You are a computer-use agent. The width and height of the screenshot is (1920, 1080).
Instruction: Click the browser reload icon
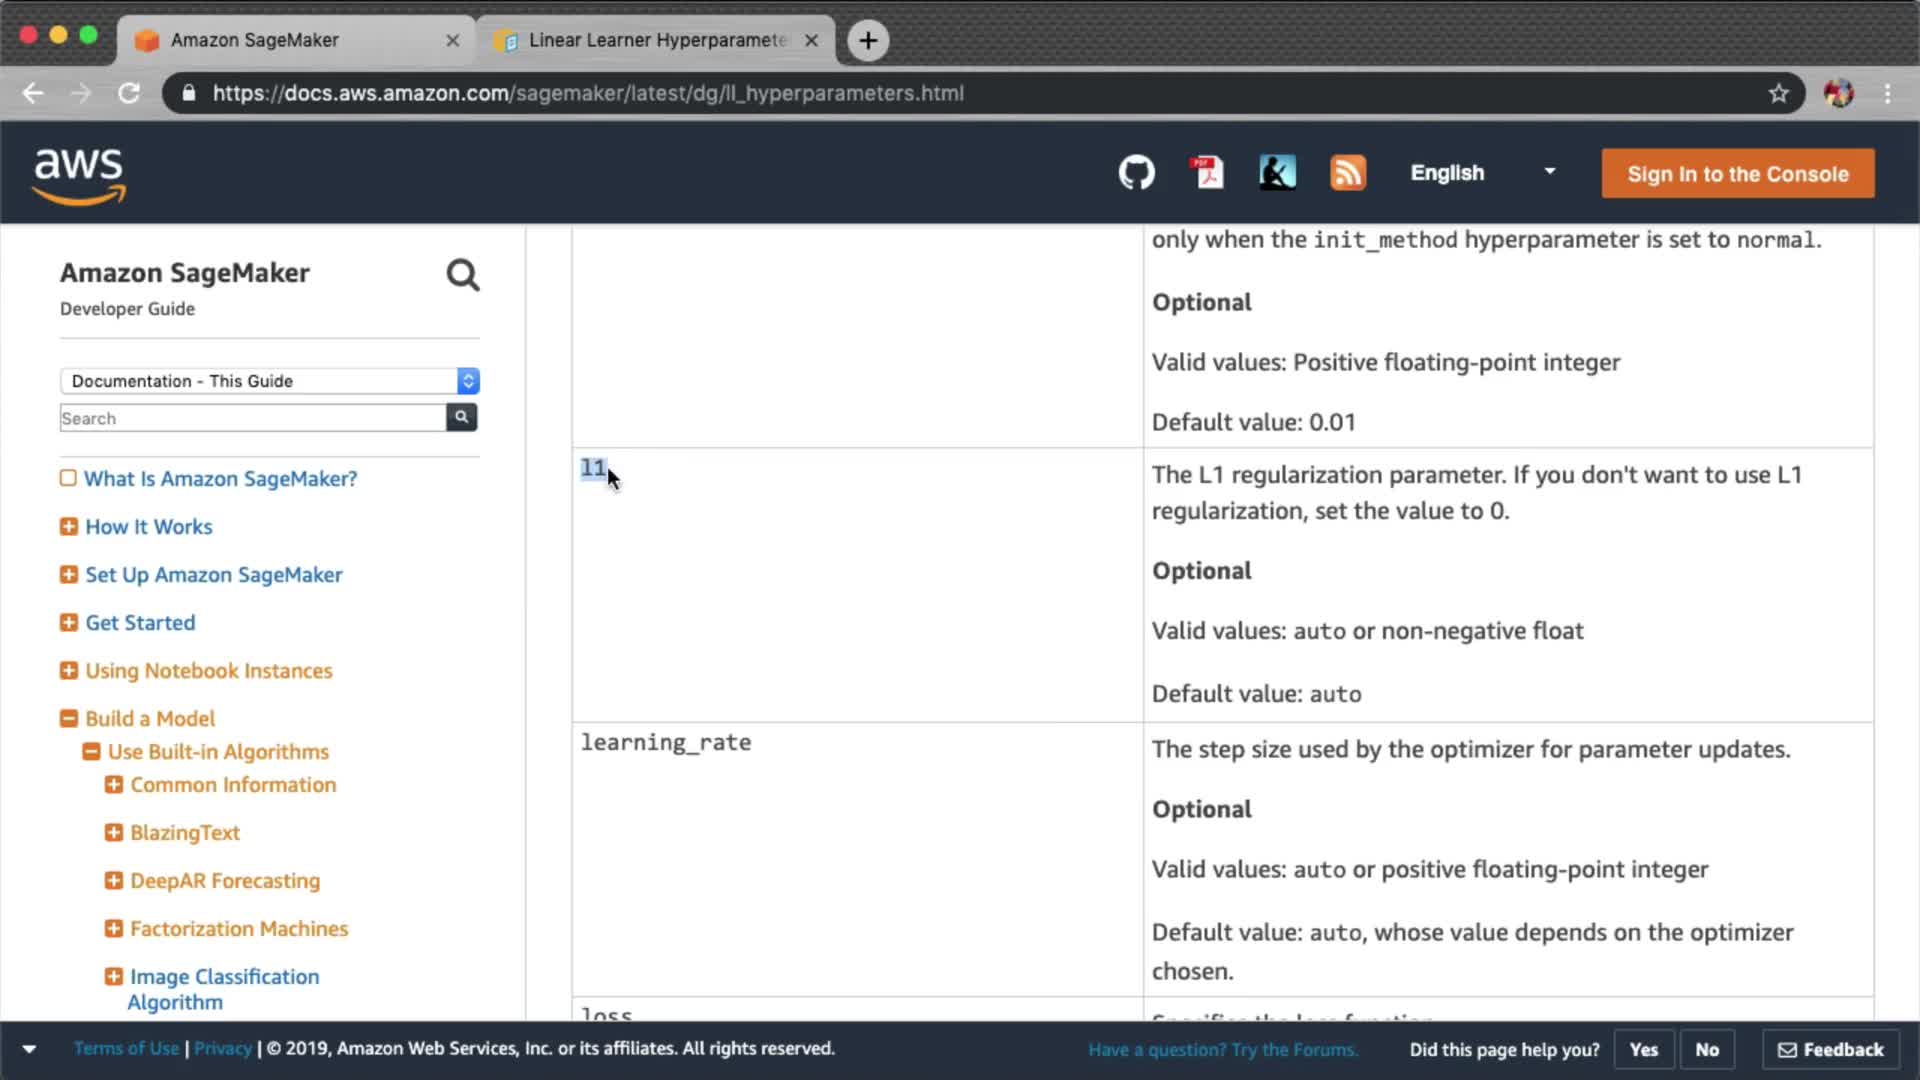129,93
